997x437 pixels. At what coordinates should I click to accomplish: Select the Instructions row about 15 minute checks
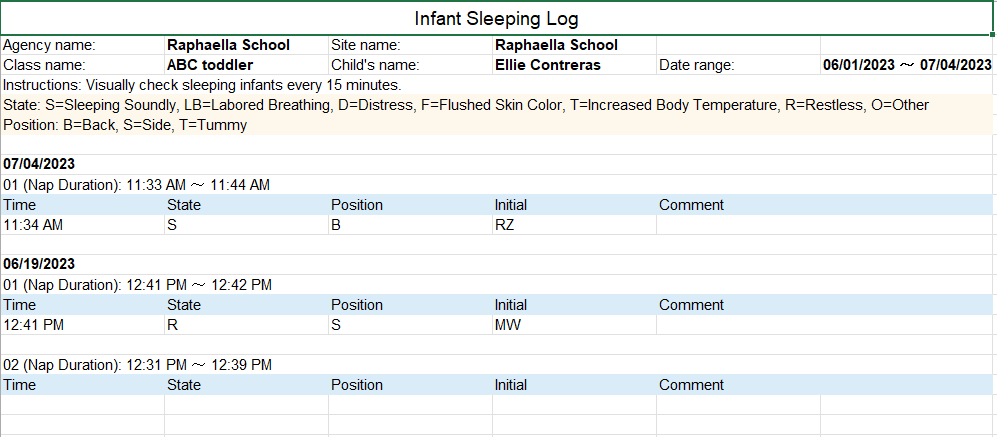tap(202, 85)
